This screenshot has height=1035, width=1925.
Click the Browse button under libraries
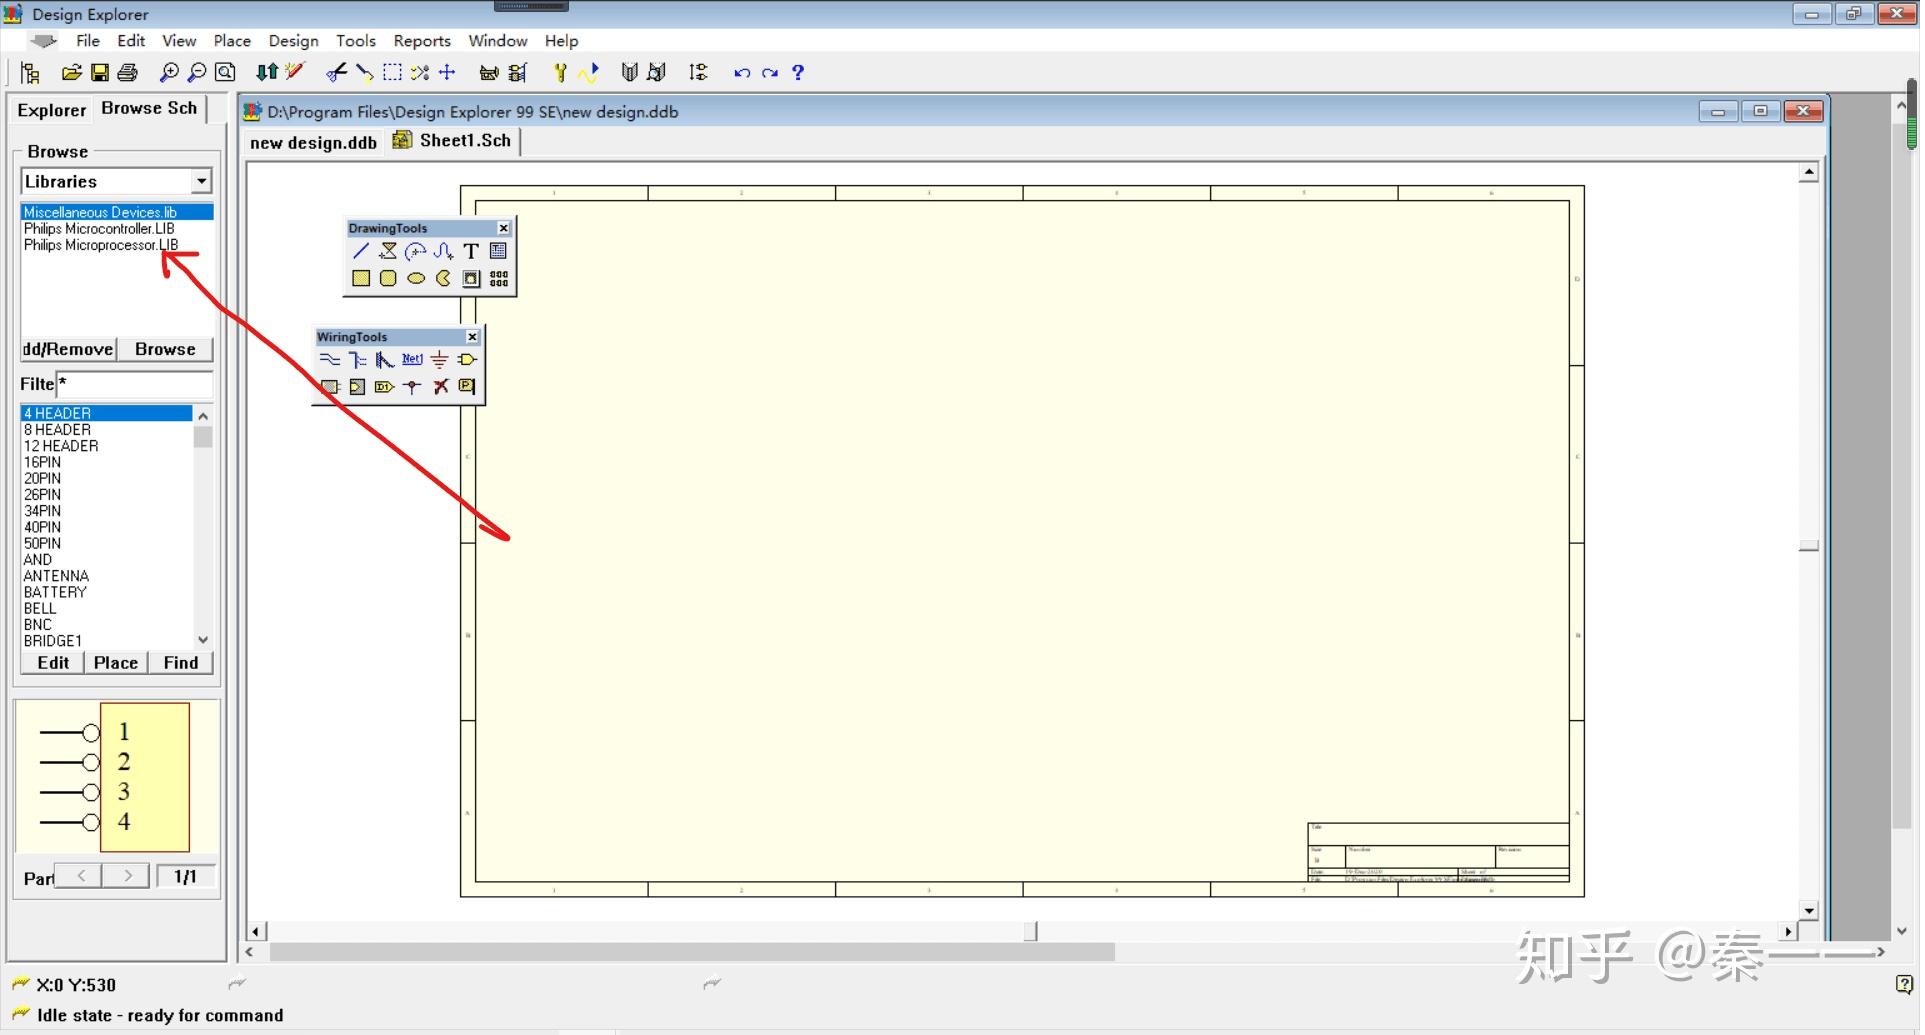[x=165, y=349]
